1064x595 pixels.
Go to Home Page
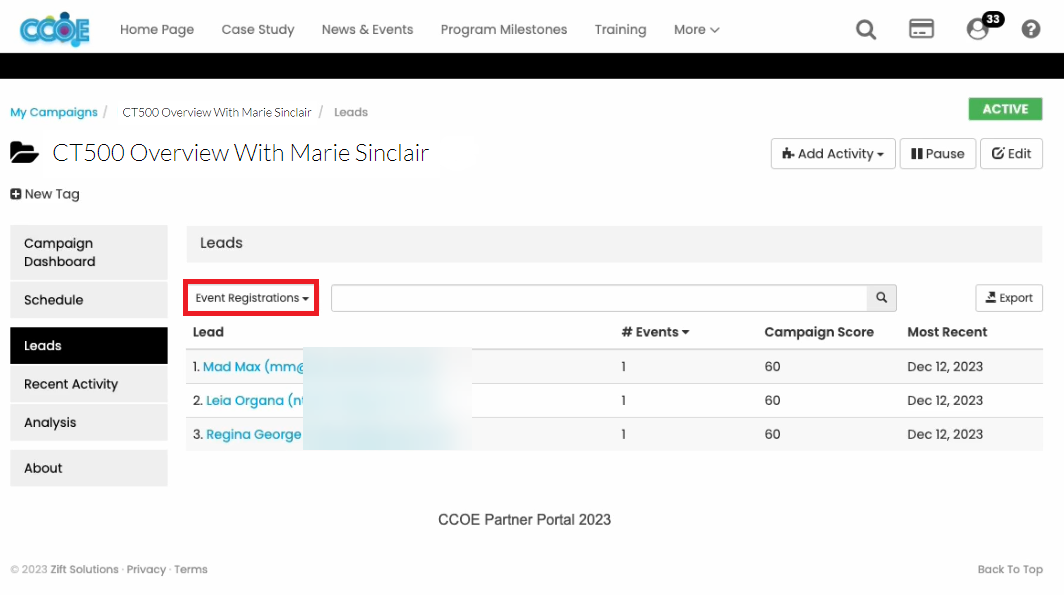pos(157,29)
